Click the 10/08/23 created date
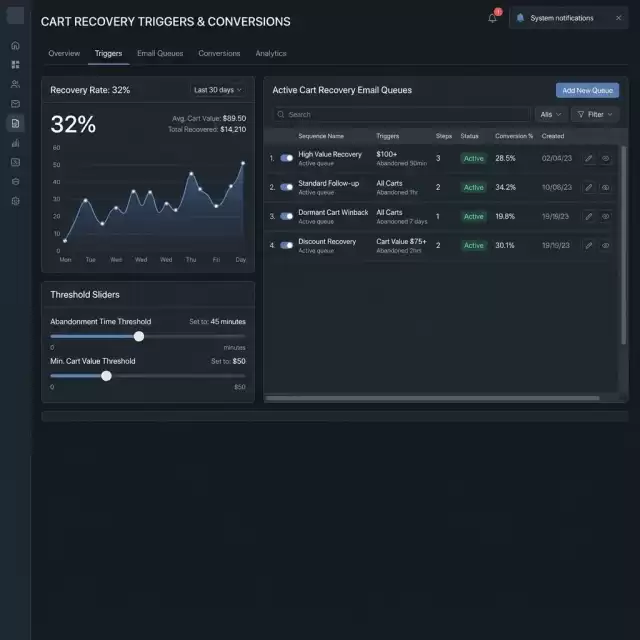Image resolution: width=640 pixels, height=640 pixels. pos(556,187)
